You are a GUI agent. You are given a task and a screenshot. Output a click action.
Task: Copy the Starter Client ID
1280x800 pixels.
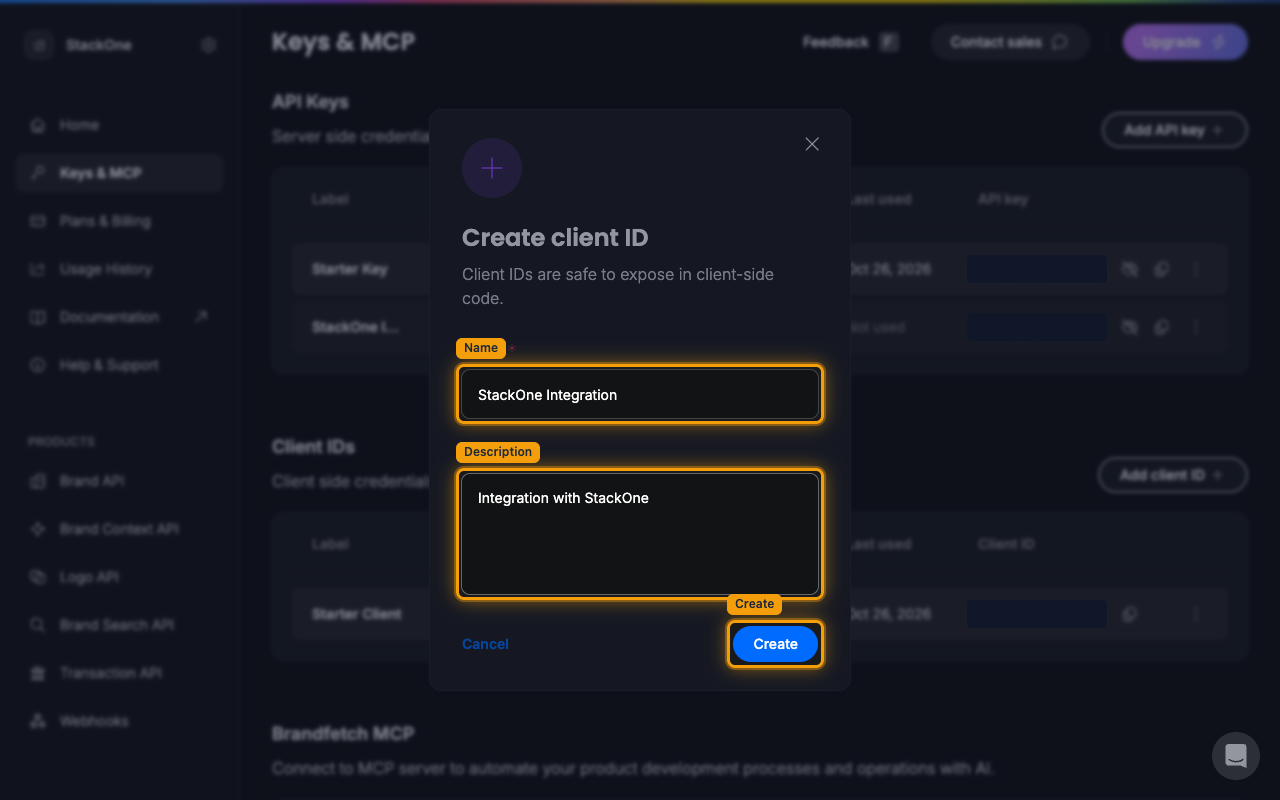(x=1130, y=614)
